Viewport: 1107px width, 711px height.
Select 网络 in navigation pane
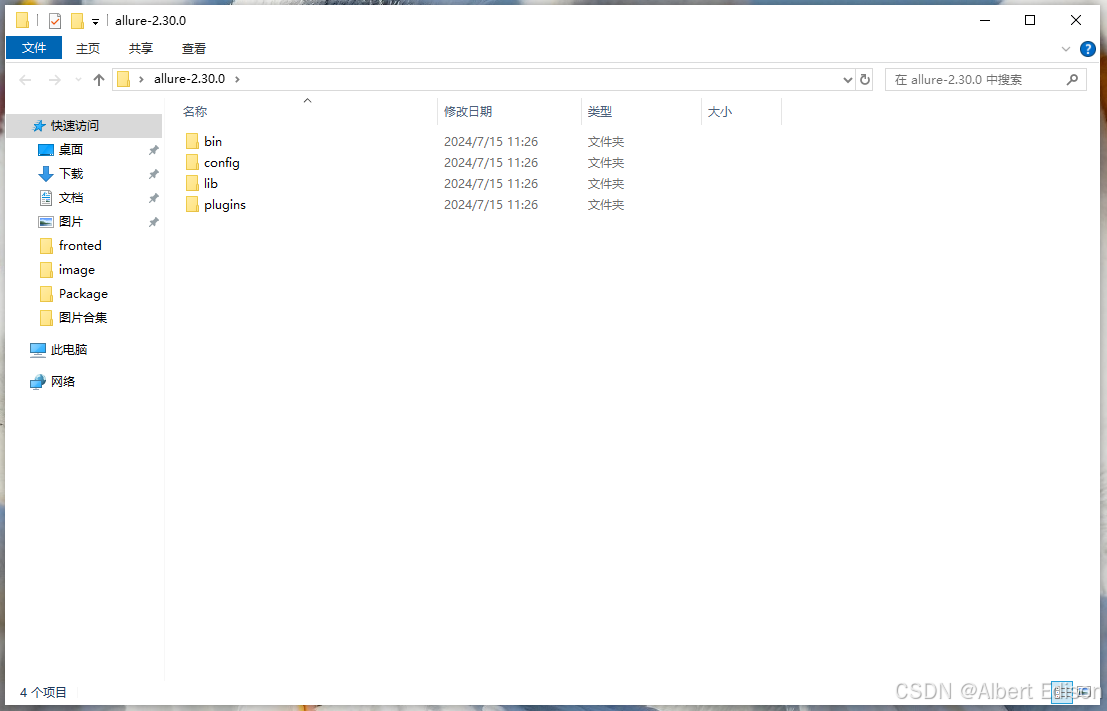(x=63, y=381)
